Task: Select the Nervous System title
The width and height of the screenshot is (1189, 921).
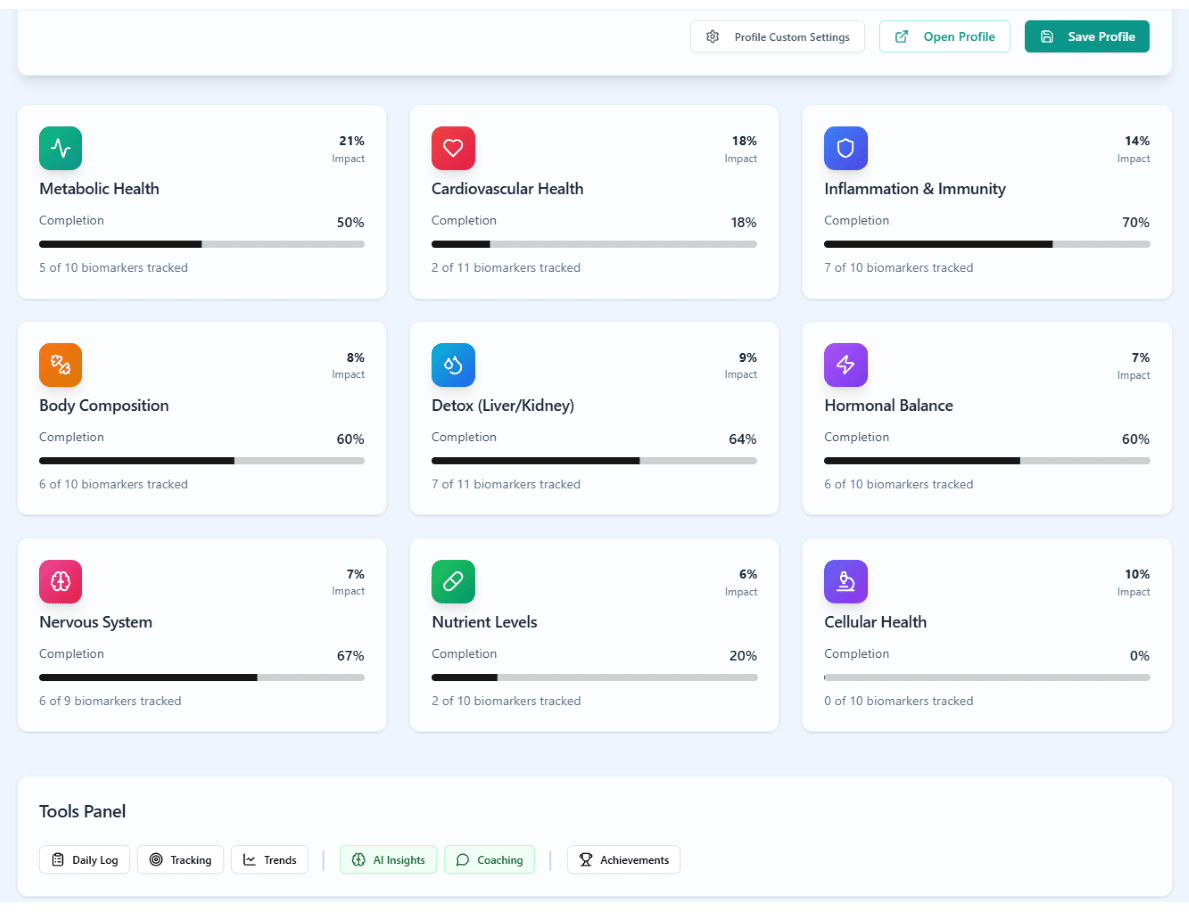Action: 96,622
